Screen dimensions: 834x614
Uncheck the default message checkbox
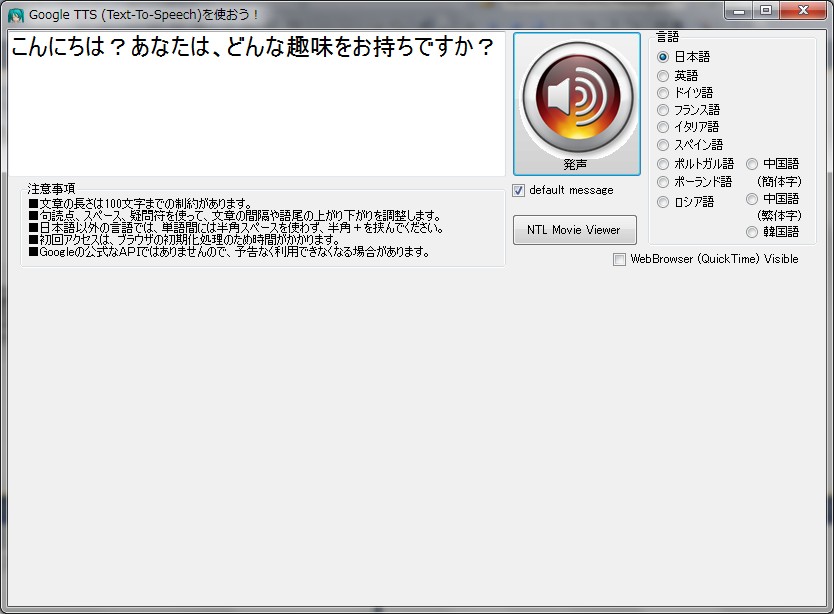click(519, 190)
